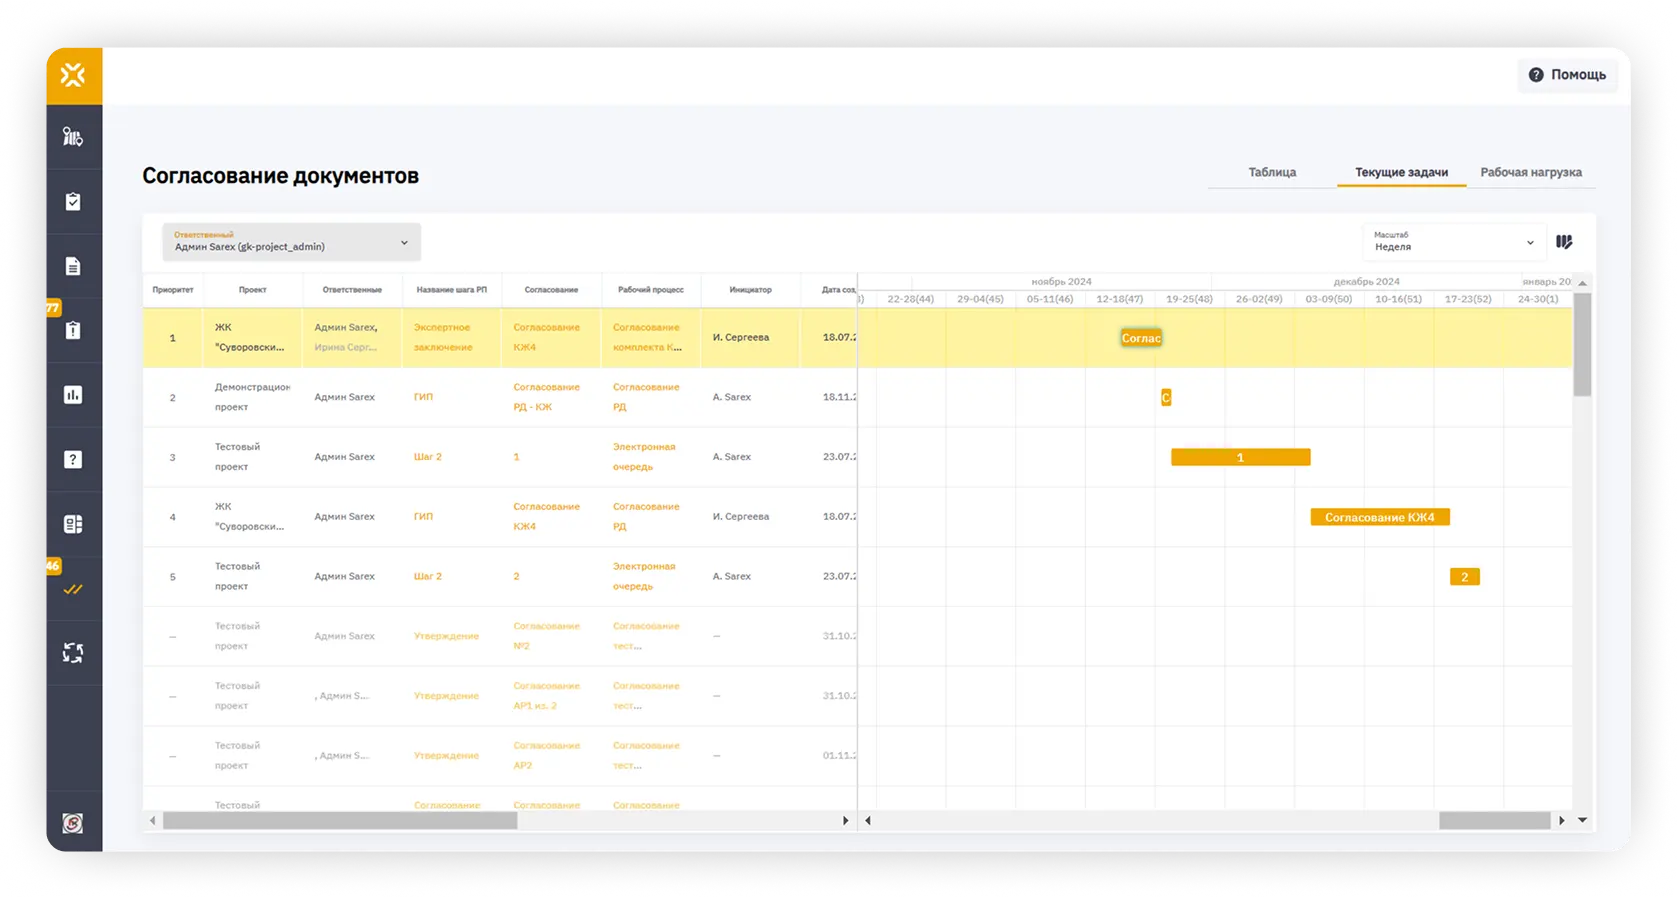The height and width of the screenshot is (898, 1678).
Task: Open the map/projects sidebar icon
Action: [x=73, y=136]
